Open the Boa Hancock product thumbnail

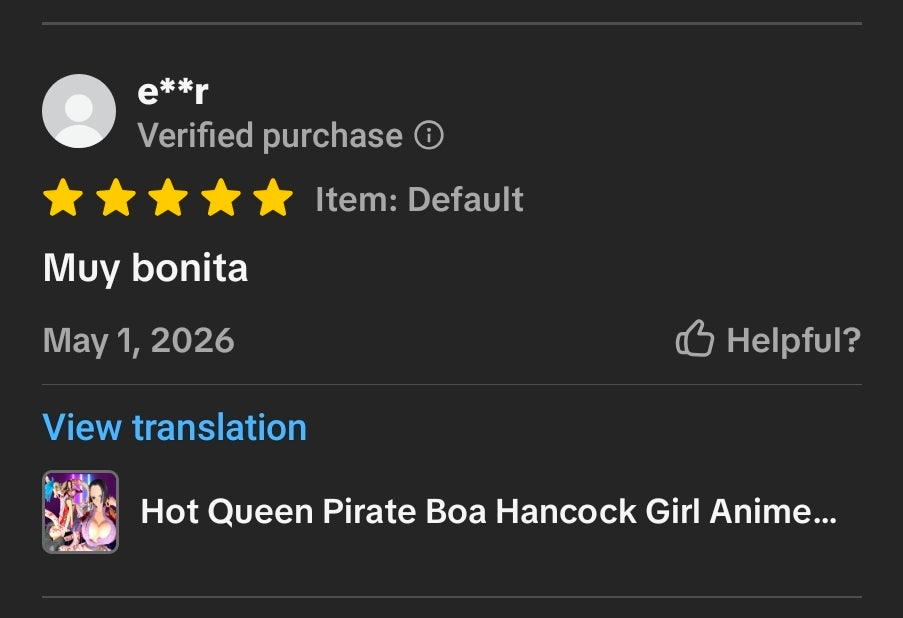[x=81, y=512]
